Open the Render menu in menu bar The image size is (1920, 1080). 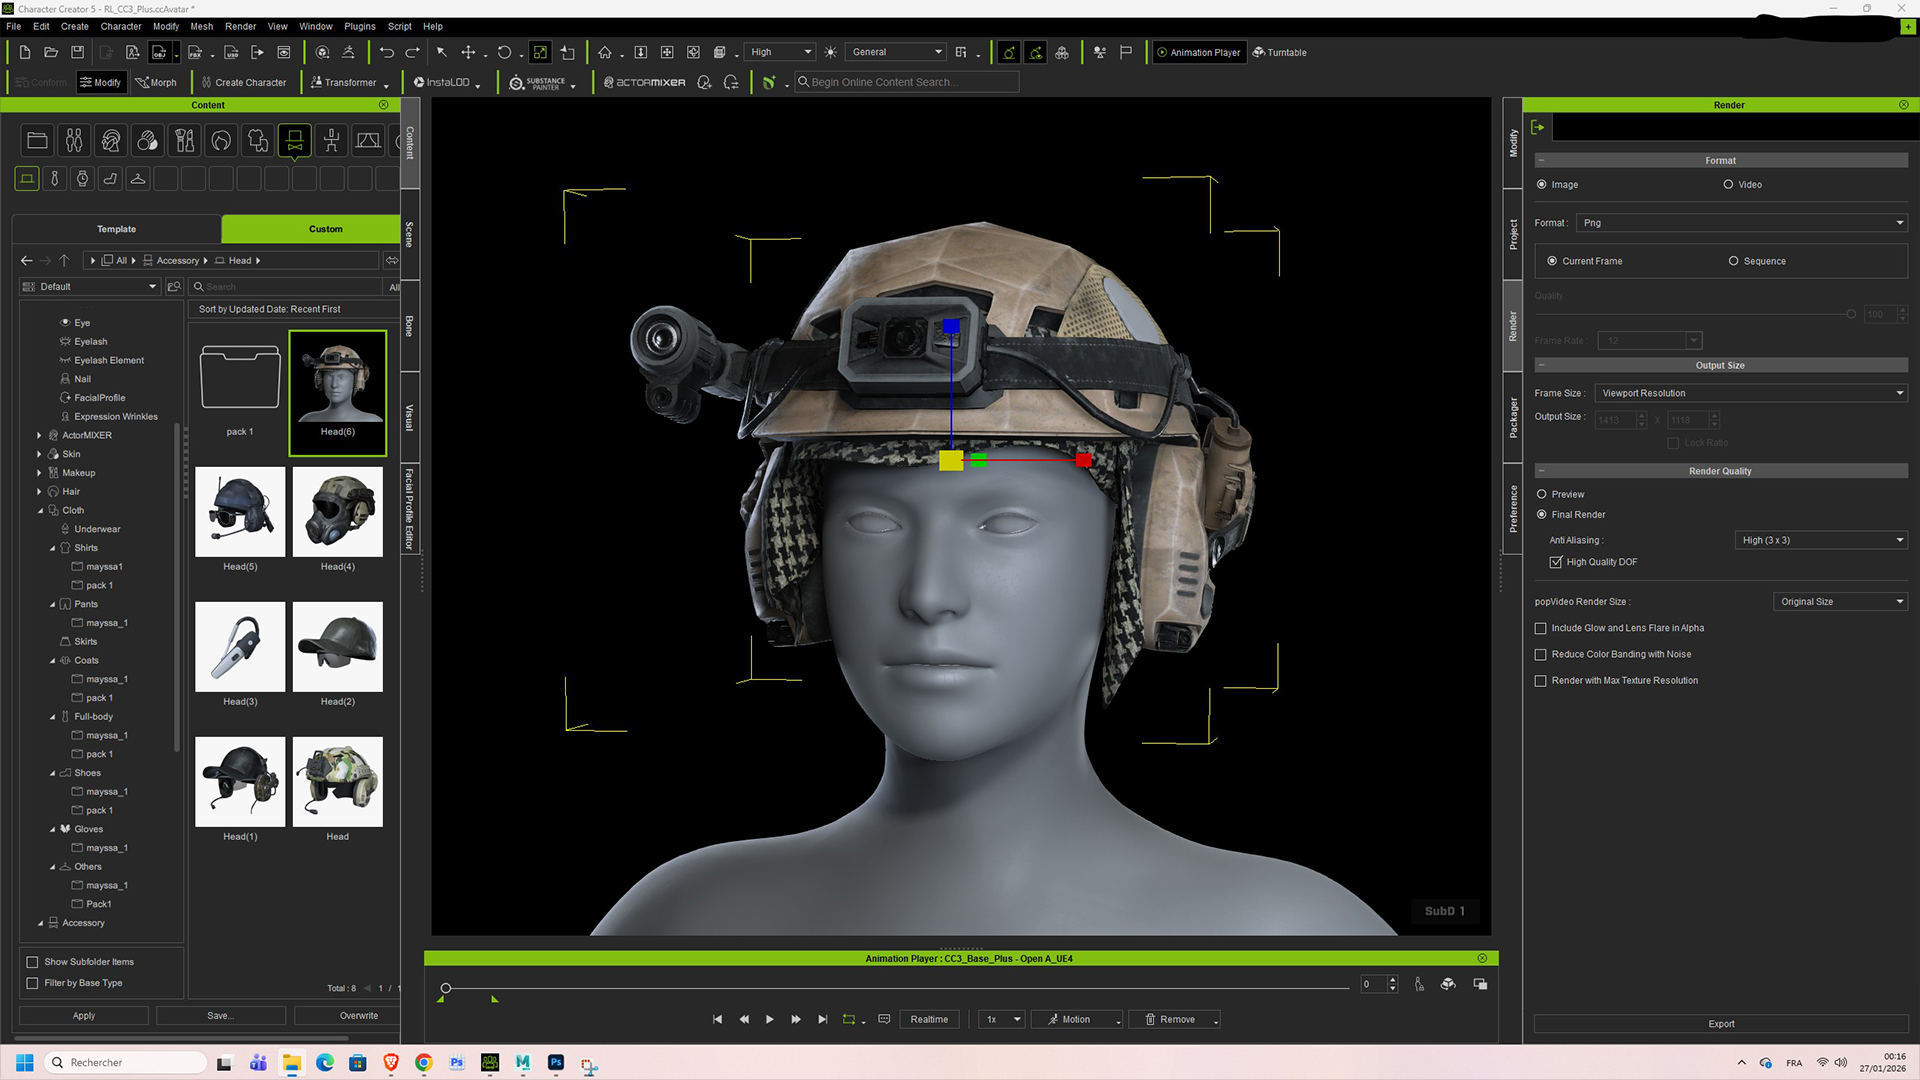coord(240,26)
